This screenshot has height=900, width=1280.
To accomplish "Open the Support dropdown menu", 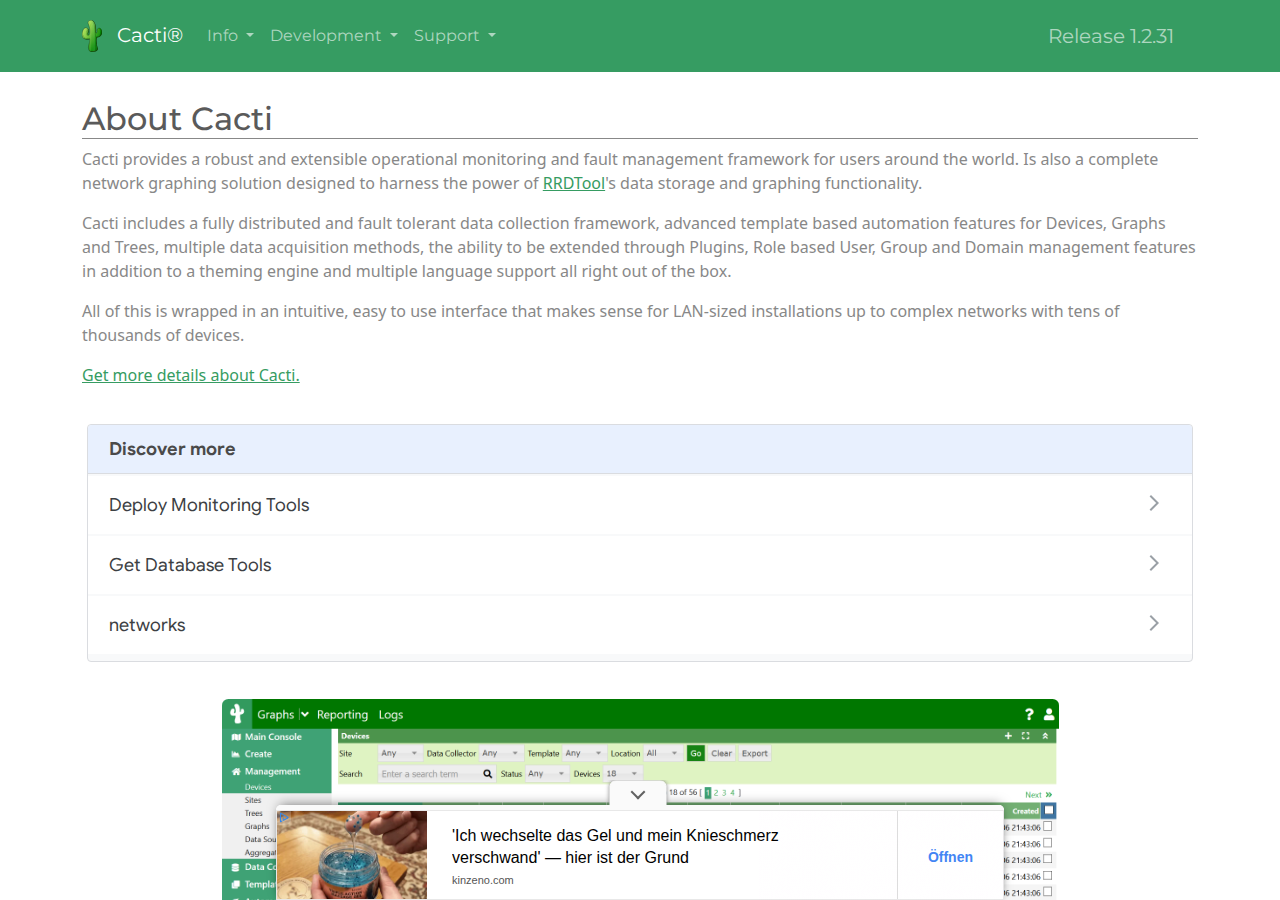I will point(455,36).
